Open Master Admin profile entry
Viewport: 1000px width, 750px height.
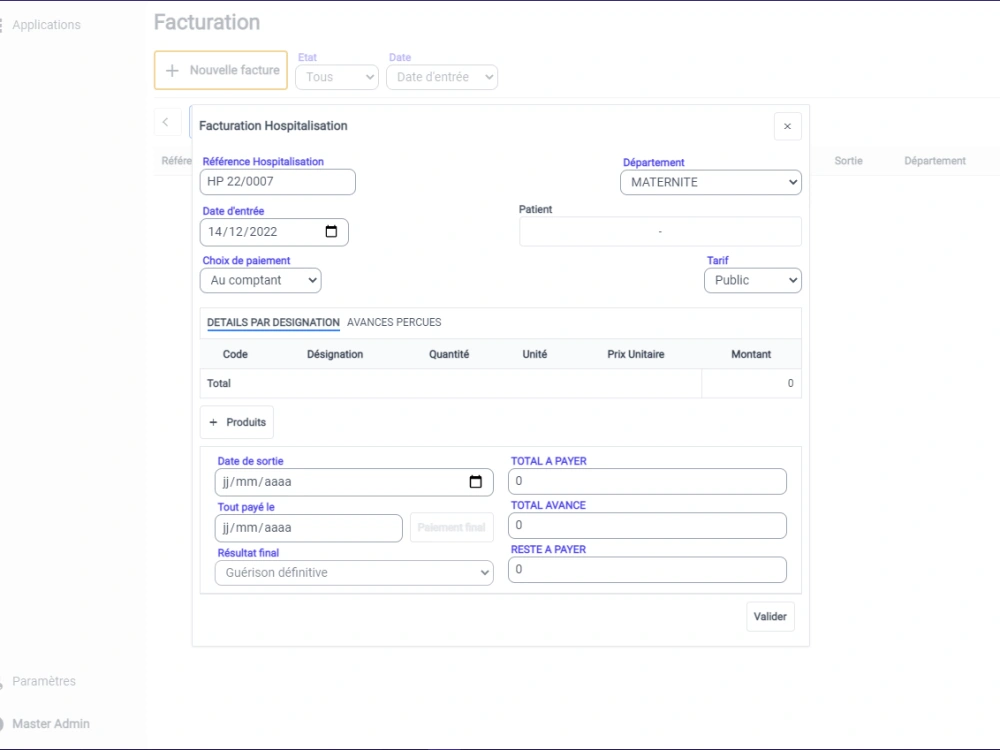50,724
